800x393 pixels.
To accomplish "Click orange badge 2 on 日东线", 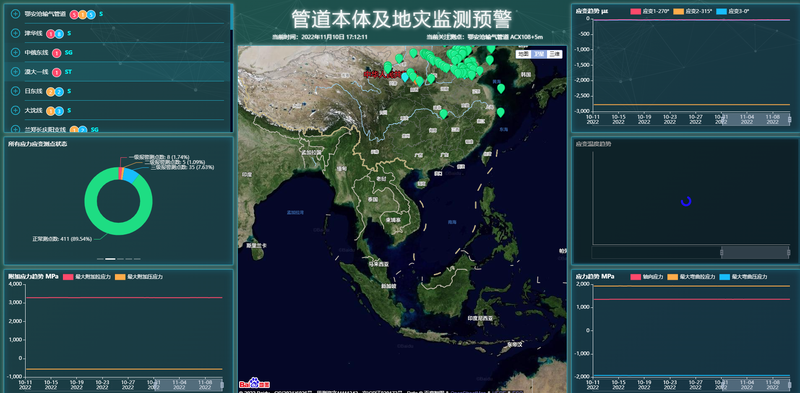I will 51,92.
